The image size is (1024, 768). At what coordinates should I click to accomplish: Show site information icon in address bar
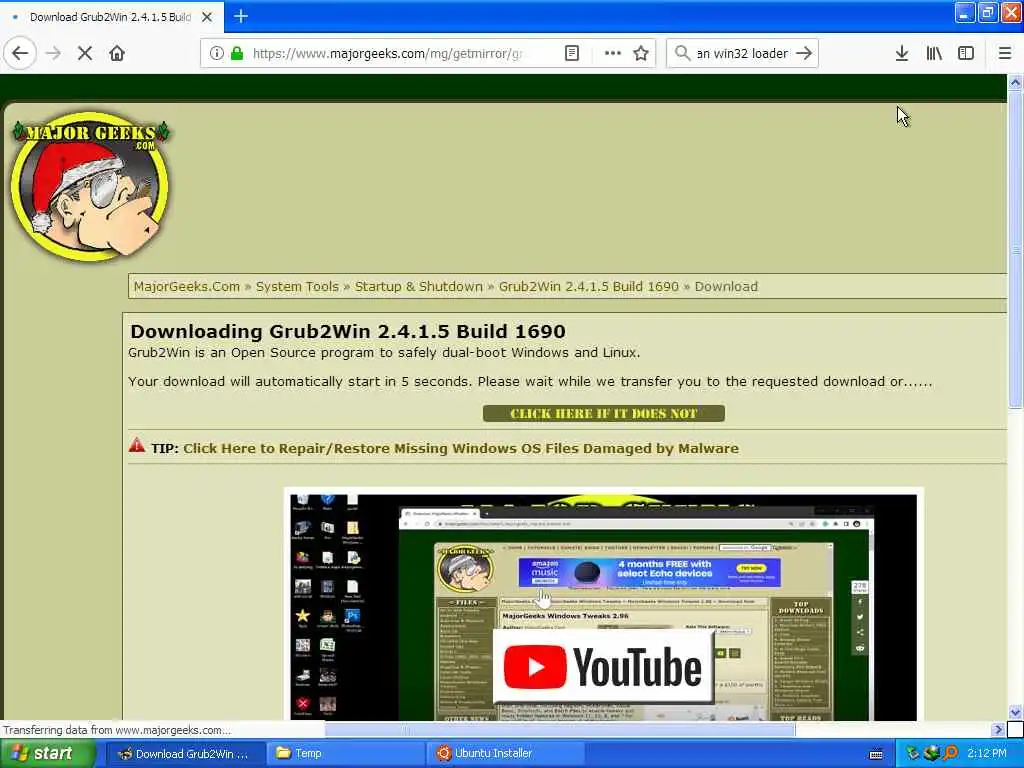coord(216,54)
